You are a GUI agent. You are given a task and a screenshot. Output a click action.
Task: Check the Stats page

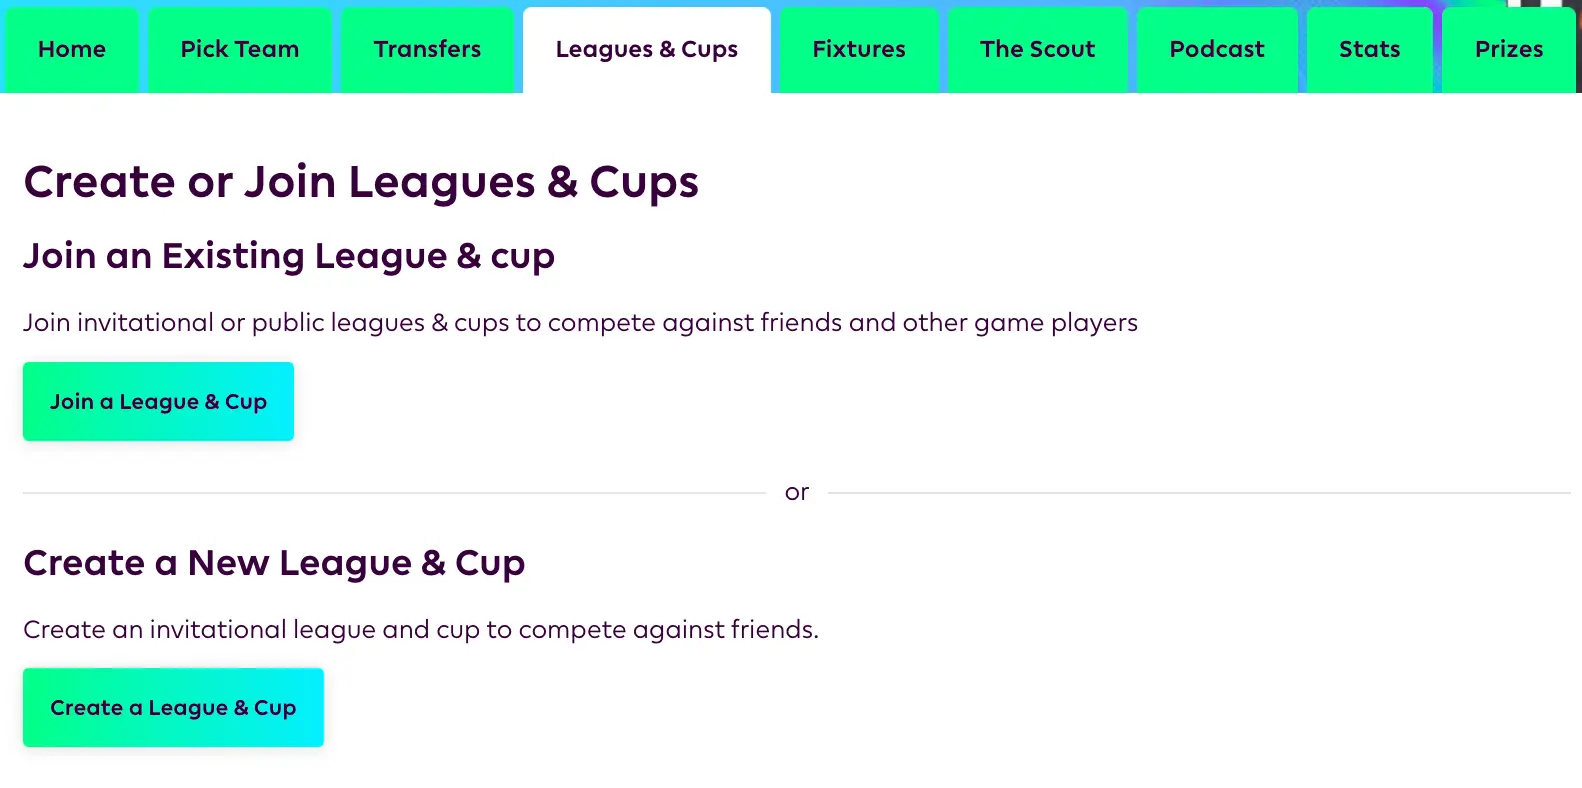pyautogui.click(x=1369, y=49)
